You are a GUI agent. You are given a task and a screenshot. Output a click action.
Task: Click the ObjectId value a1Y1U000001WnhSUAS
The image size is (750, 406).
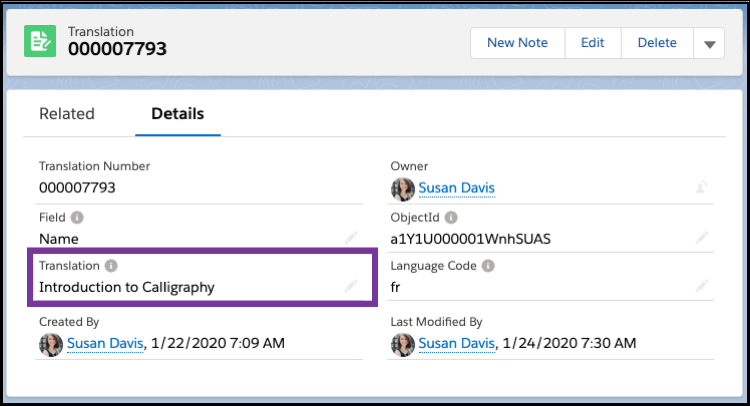[471, 239]
